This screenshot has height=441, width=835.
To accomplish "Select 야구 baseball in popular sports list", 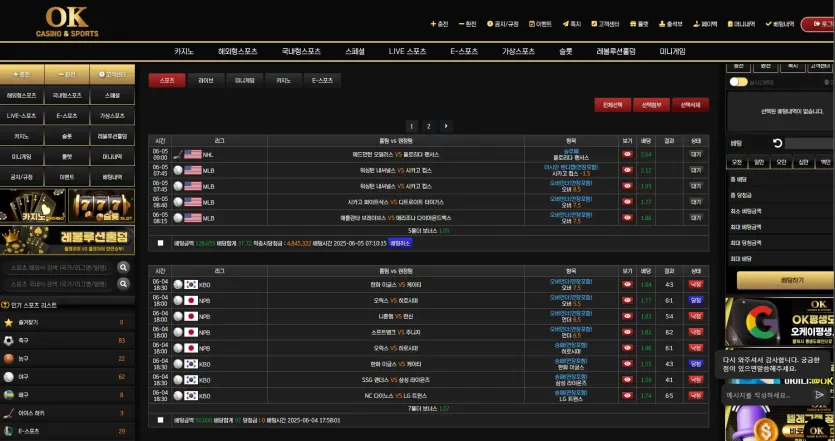I will coord(67,377).
